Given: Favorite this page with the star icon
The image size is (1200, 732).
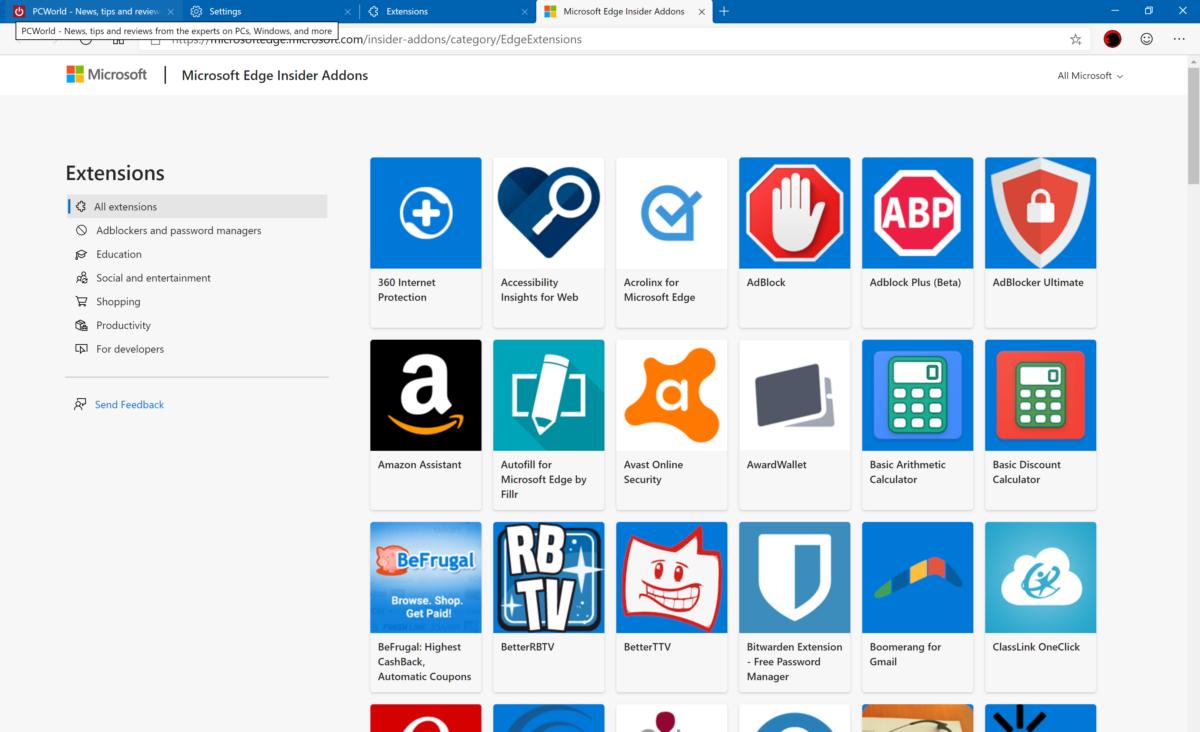Looking at the screenshot, I should (1076, 39).
